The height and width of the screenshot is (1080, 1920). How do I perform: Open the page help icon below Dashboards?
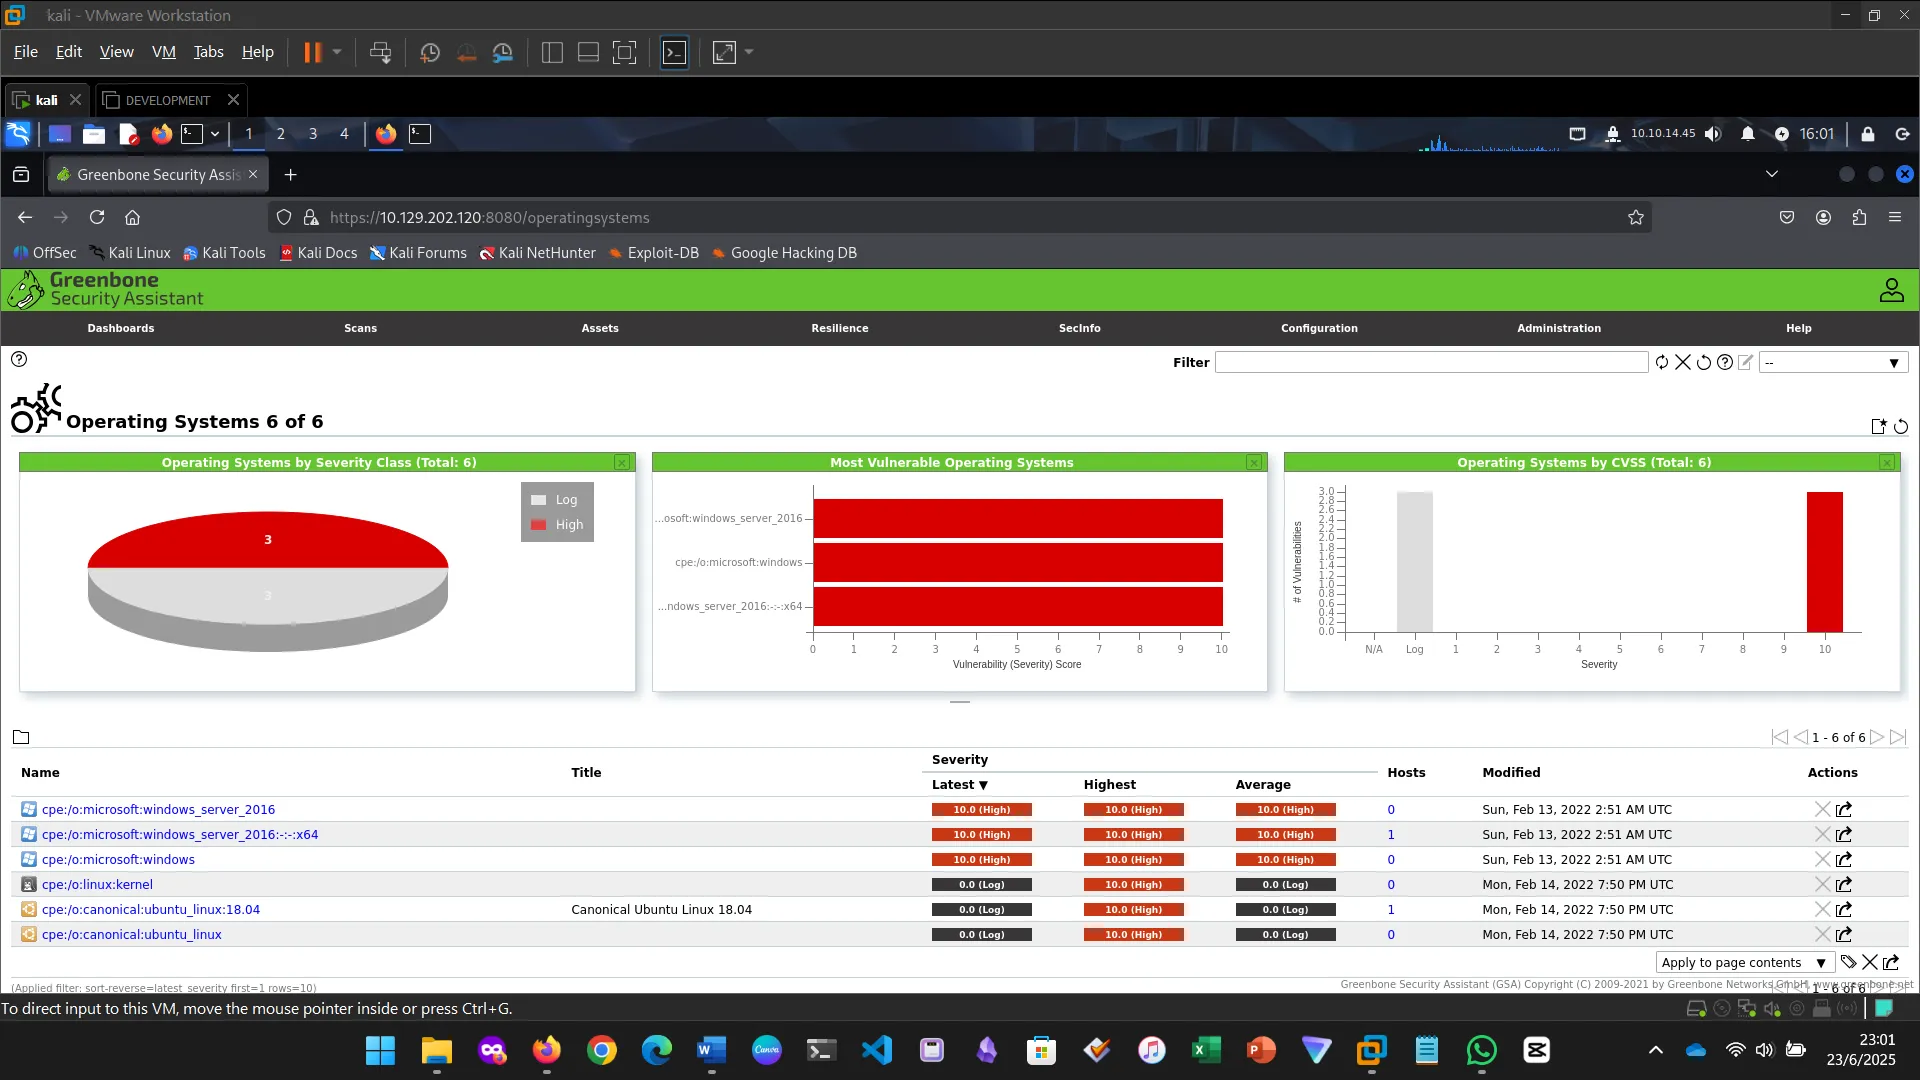pos(19,359)
